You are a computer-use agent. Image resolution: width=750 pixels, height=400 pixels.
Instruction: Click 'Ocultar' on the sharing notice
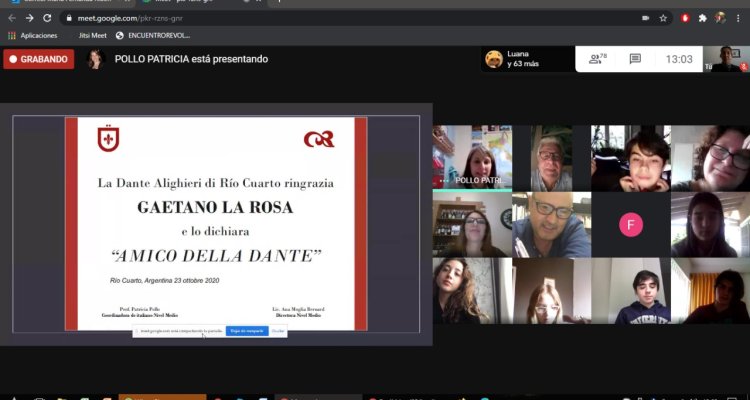tap(278, 331)
